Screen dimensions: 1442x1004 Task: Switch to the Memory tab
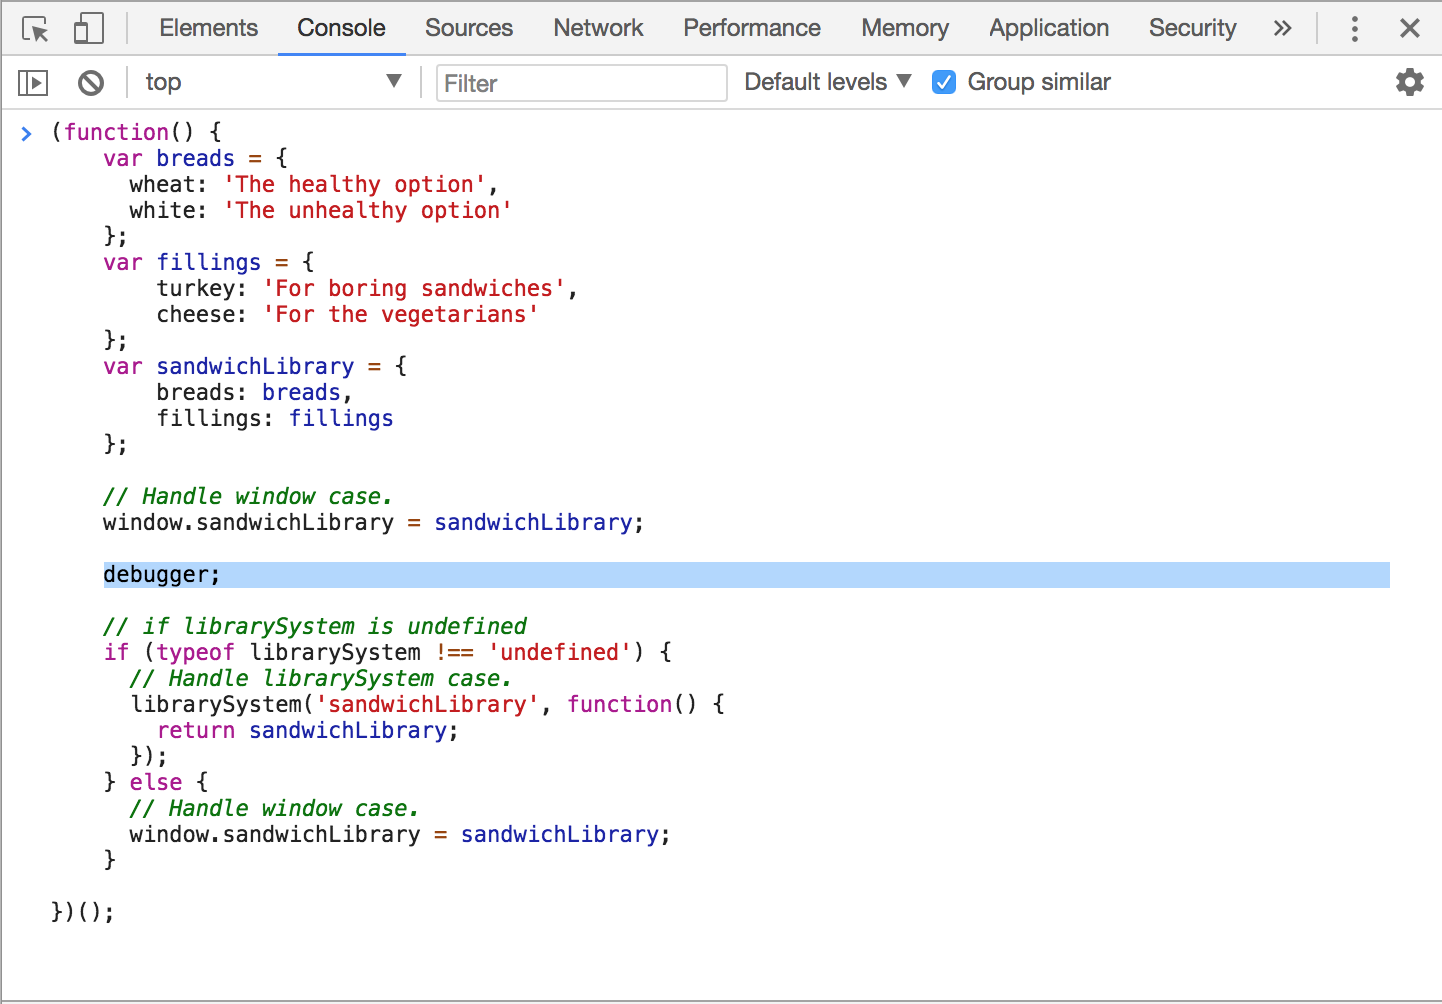905,28
